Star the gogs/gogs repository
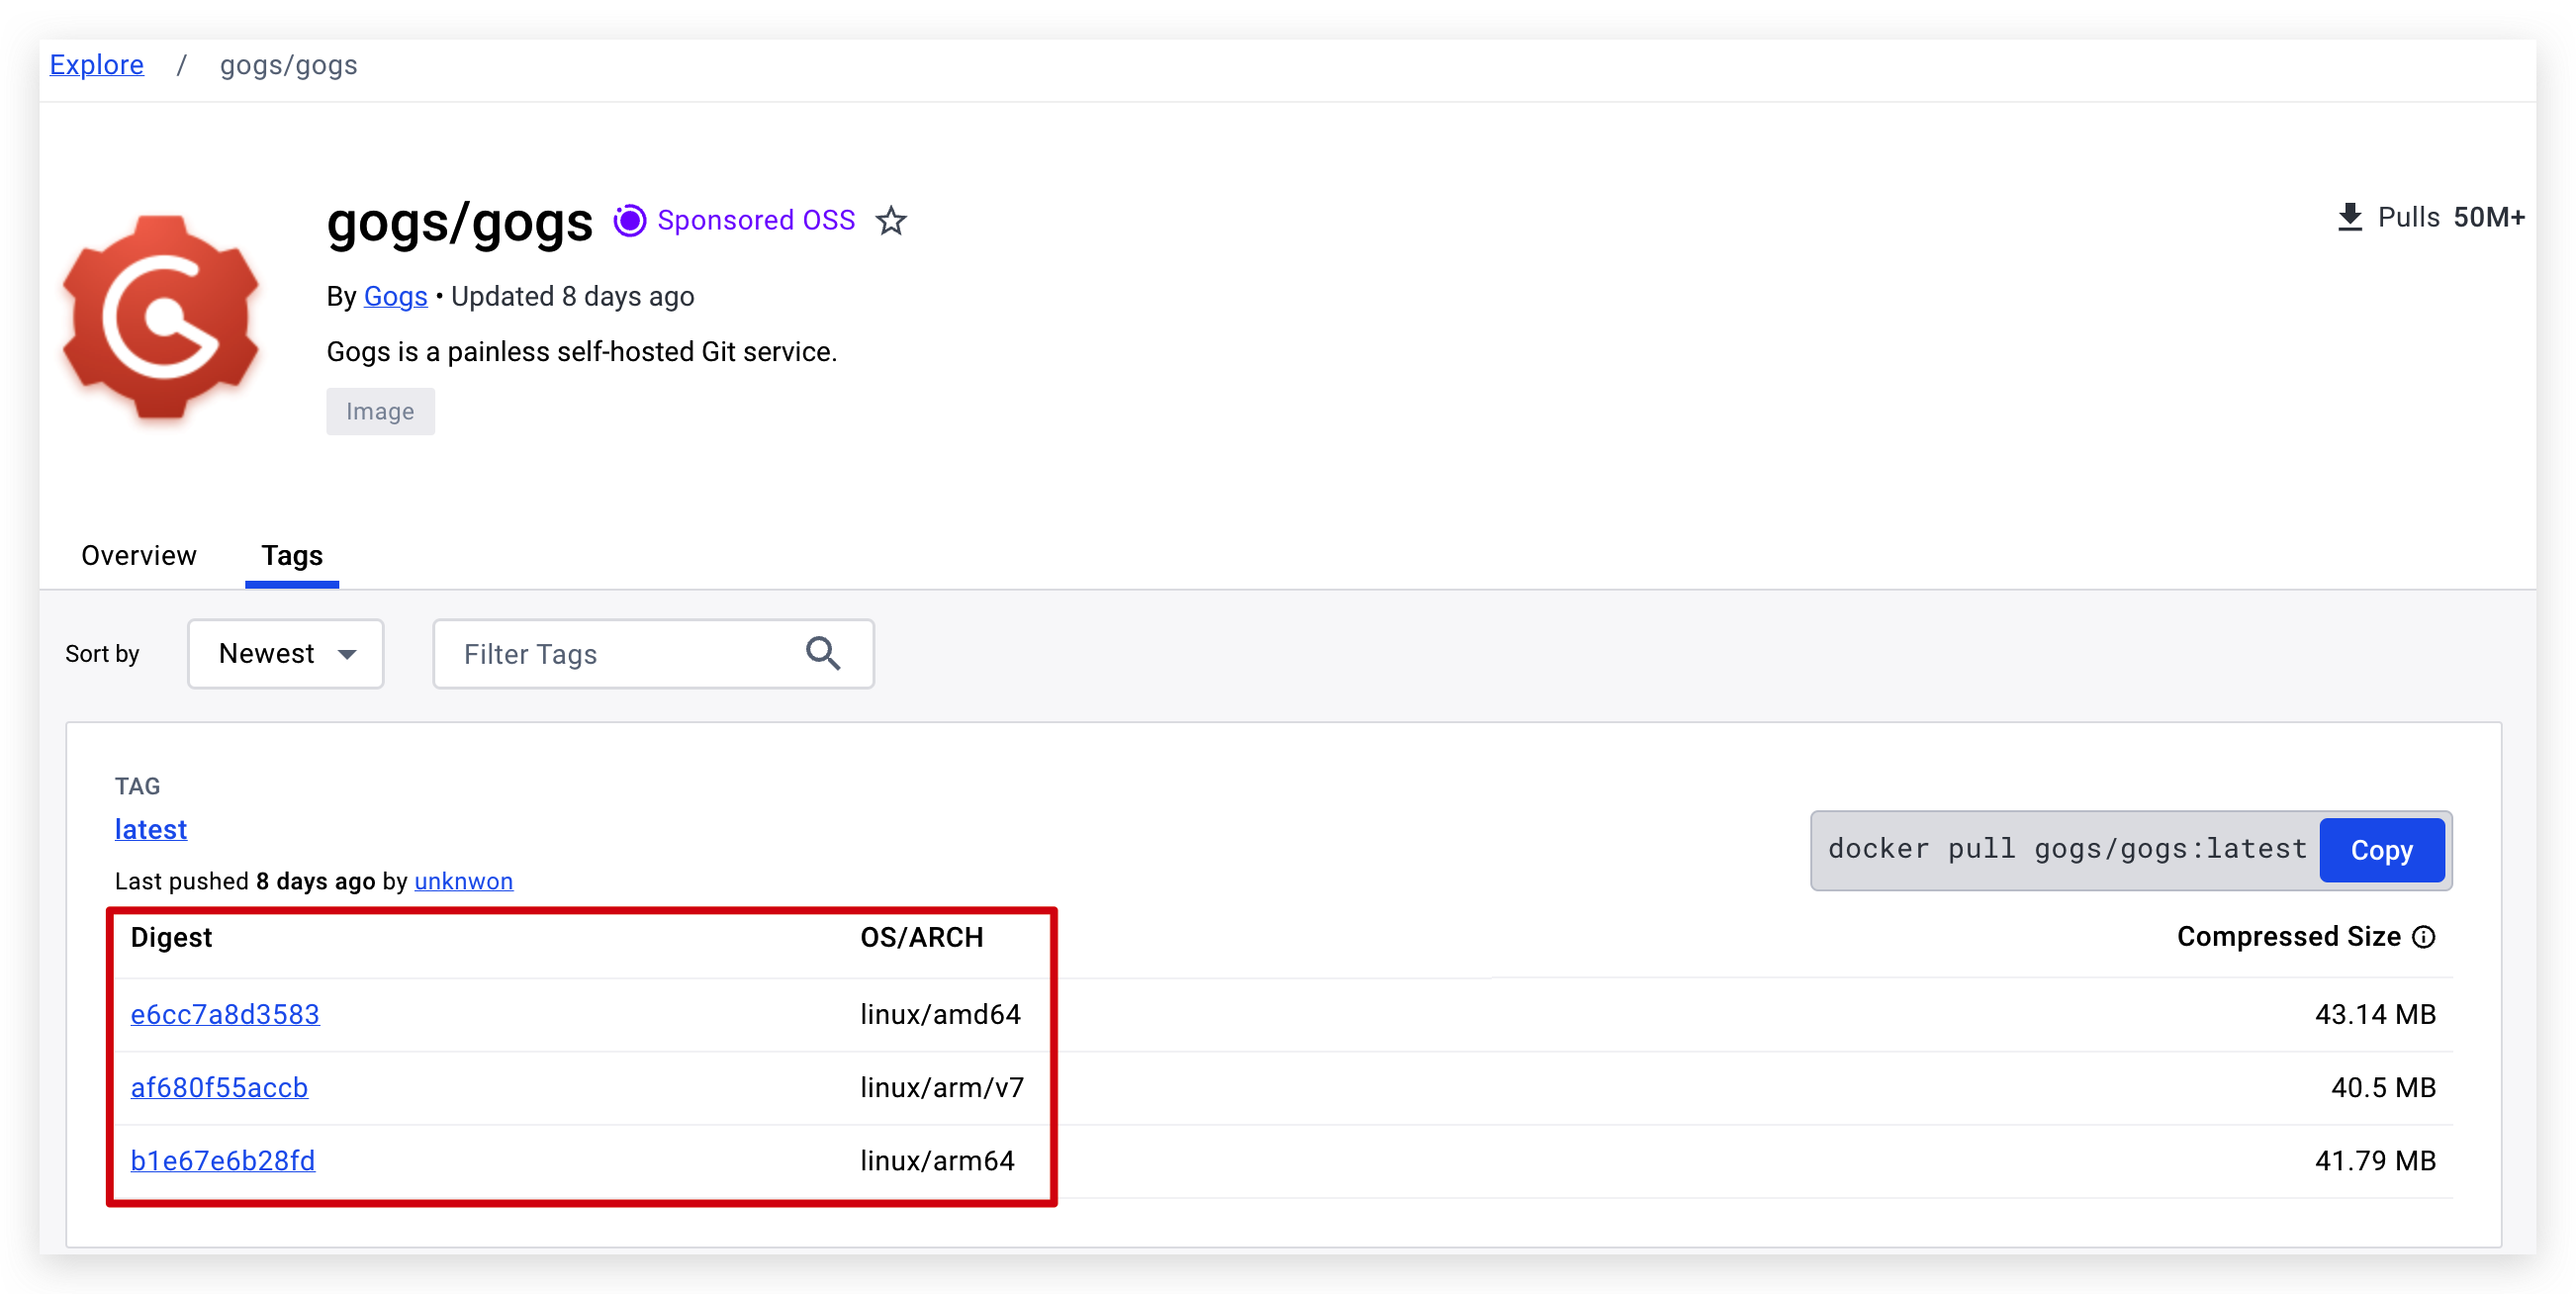Screen dimensions: 2576x1294 tap(891, 220)
